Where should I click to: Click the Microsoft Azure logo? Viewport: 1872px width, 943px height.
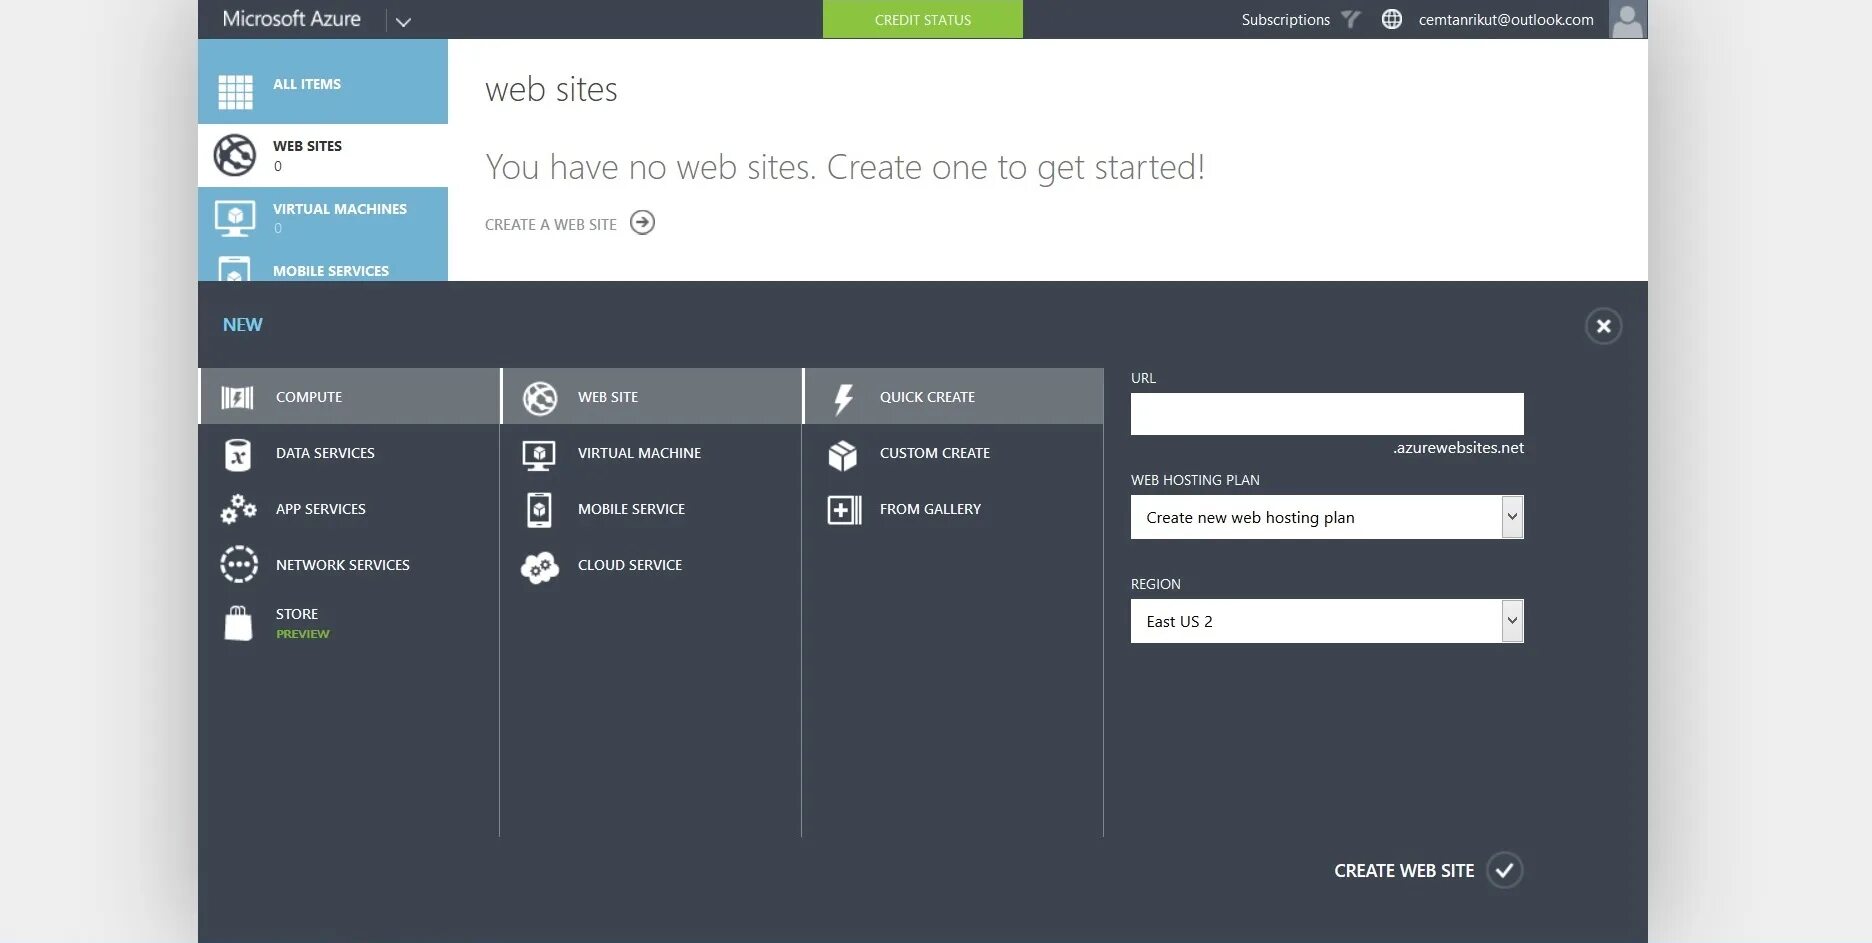(x=291, y=19)
